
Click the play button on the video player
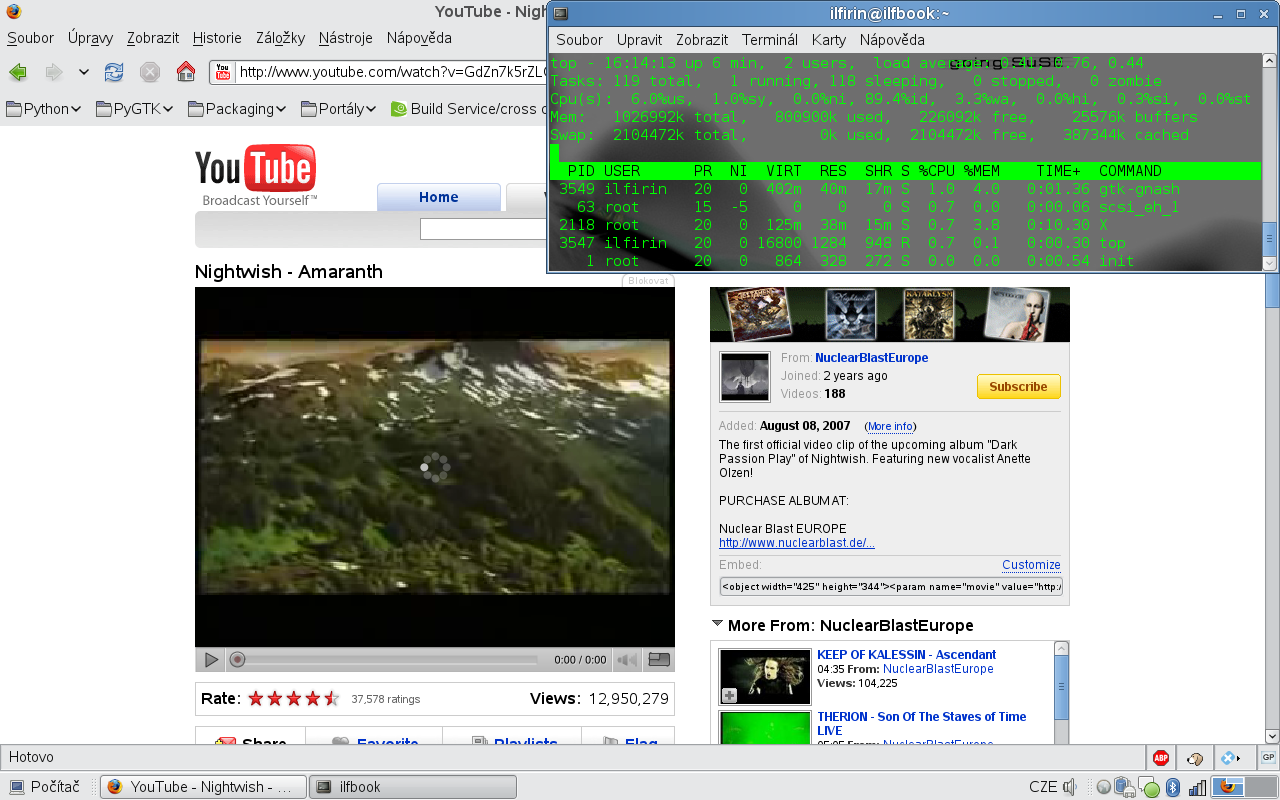(211, 660)
